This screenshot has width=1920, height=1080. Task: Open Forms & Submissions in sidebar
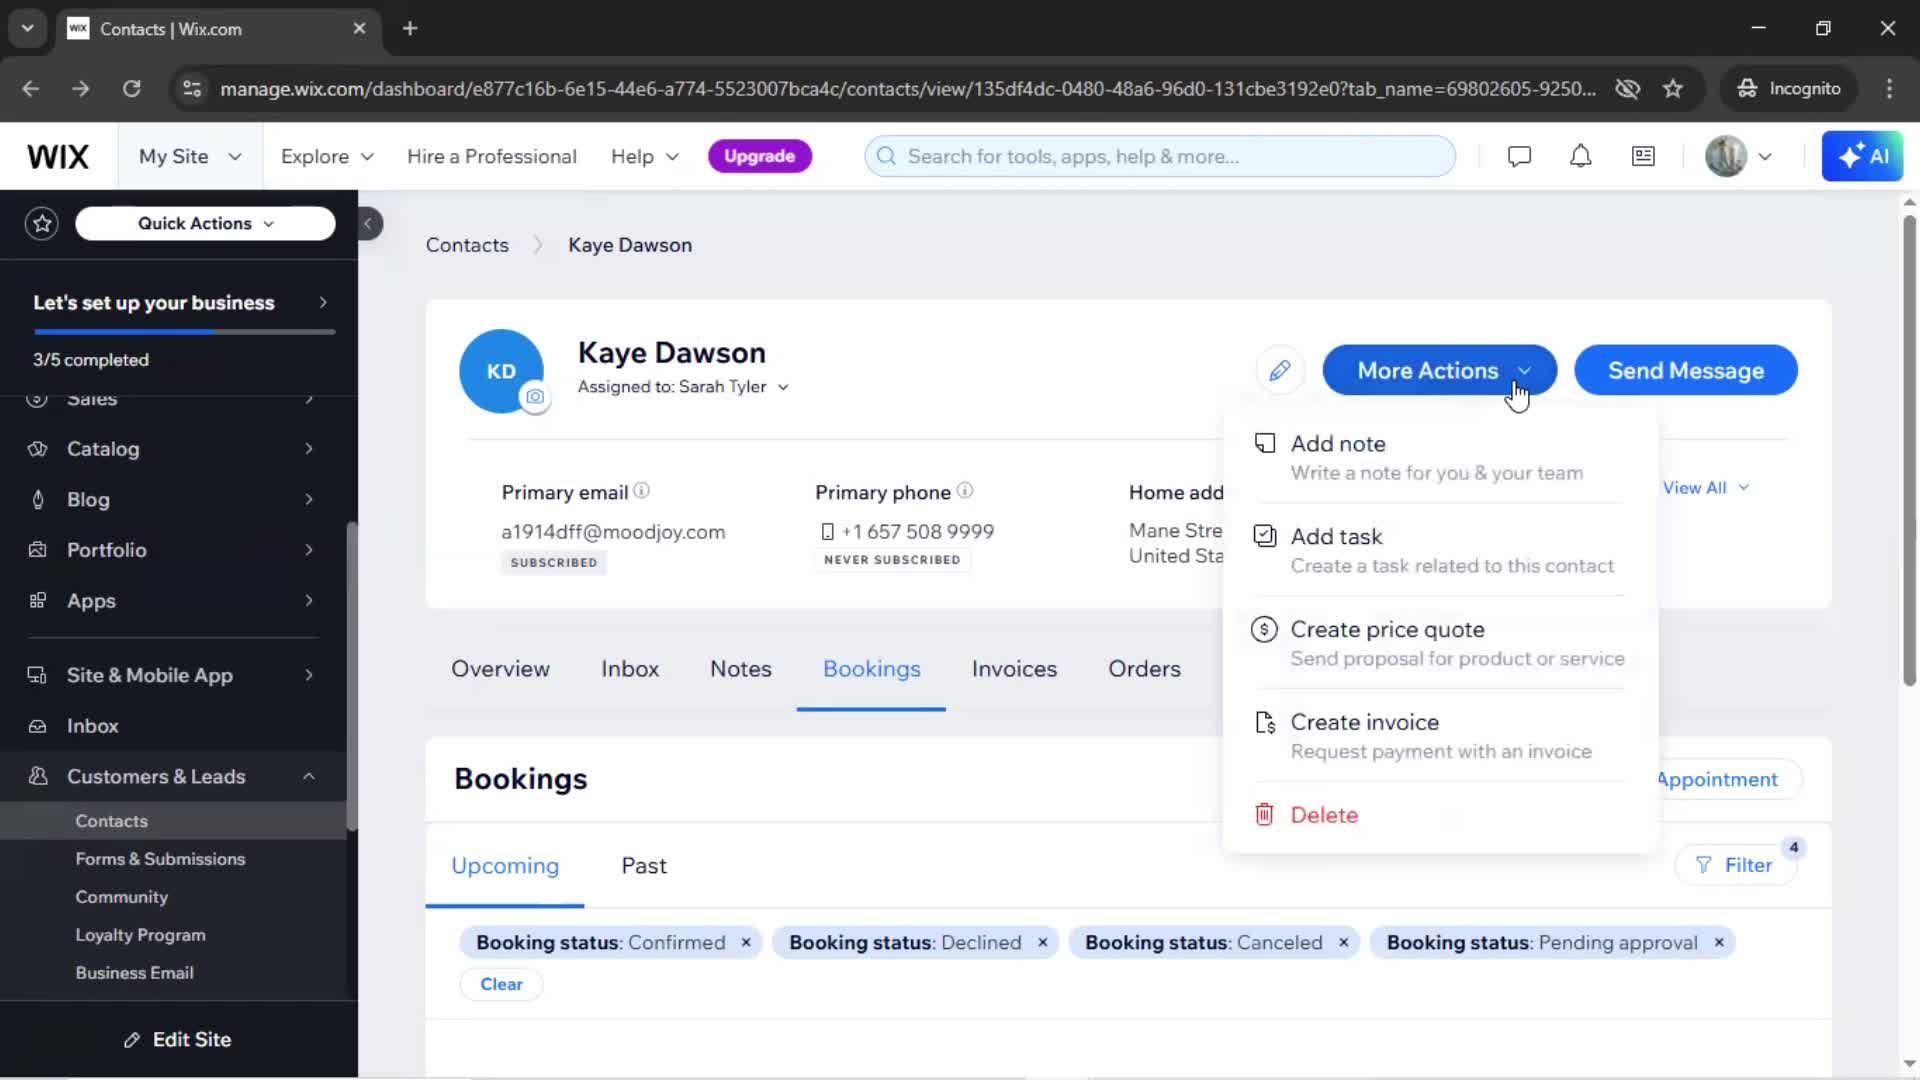160,859
